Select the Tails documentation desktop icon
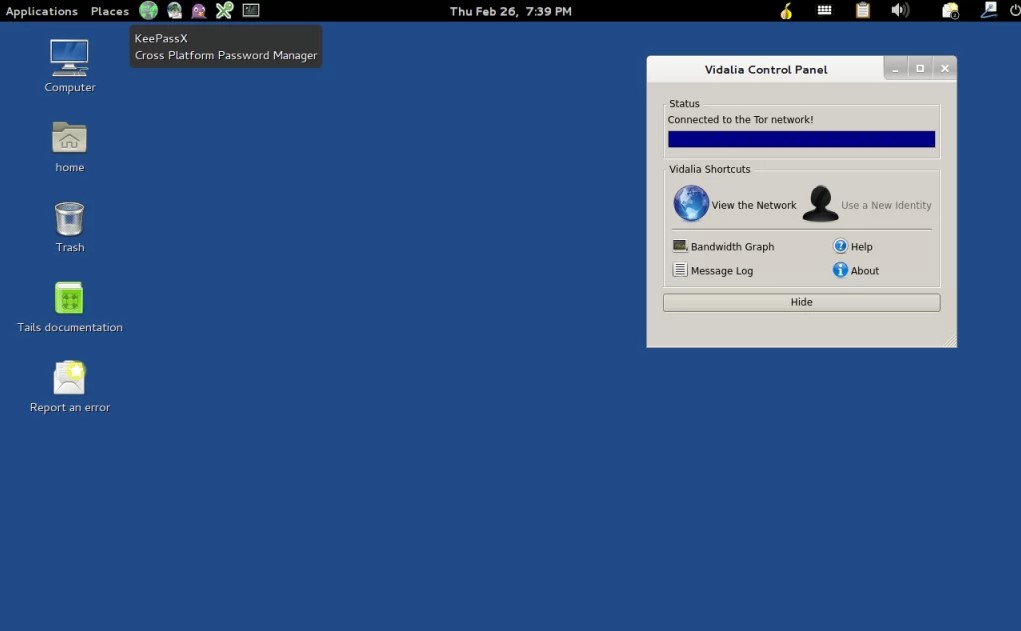This screenshot has height=631, width=1021. (x=70, y=307)
